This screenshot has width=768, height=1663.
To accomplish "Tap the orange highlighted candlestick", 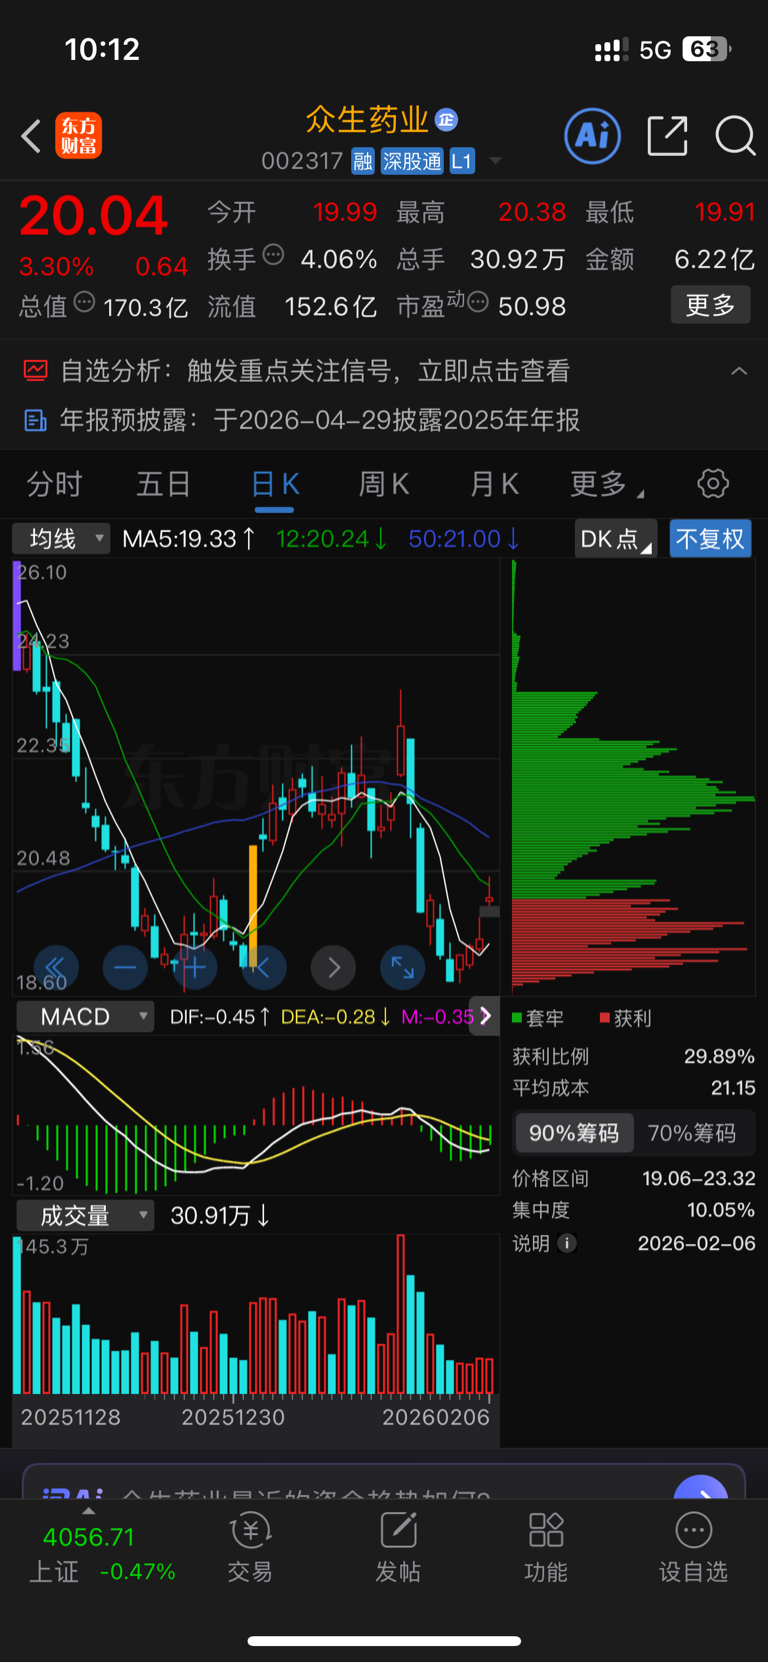I will pyautogui.click(x=253, y=905).
